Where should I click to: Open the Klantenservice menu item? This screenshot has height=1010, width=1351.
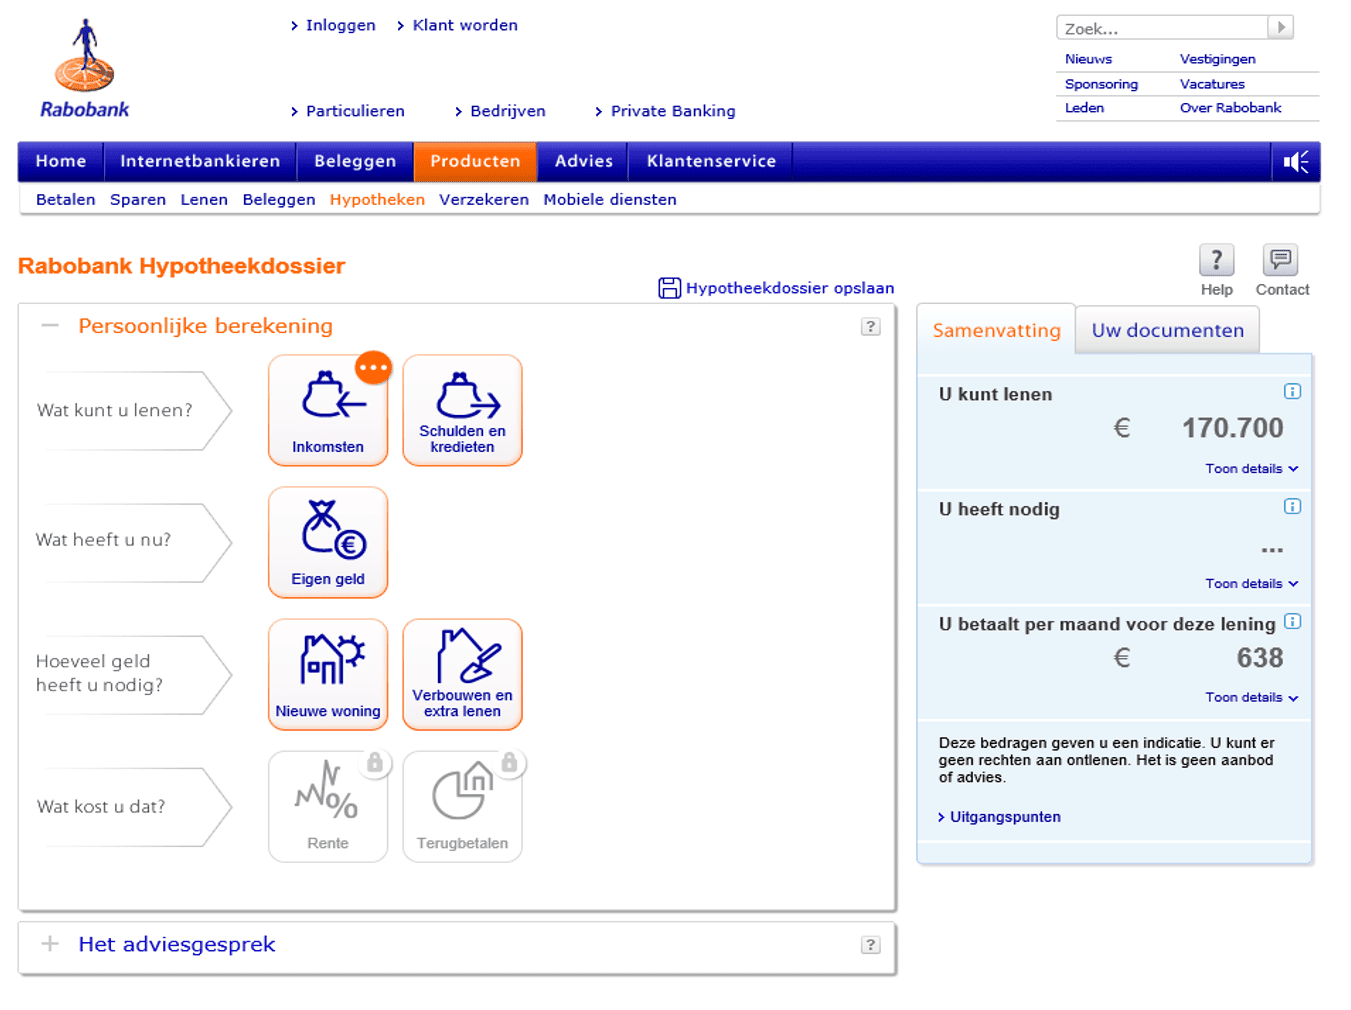click(x=711, y=161)
